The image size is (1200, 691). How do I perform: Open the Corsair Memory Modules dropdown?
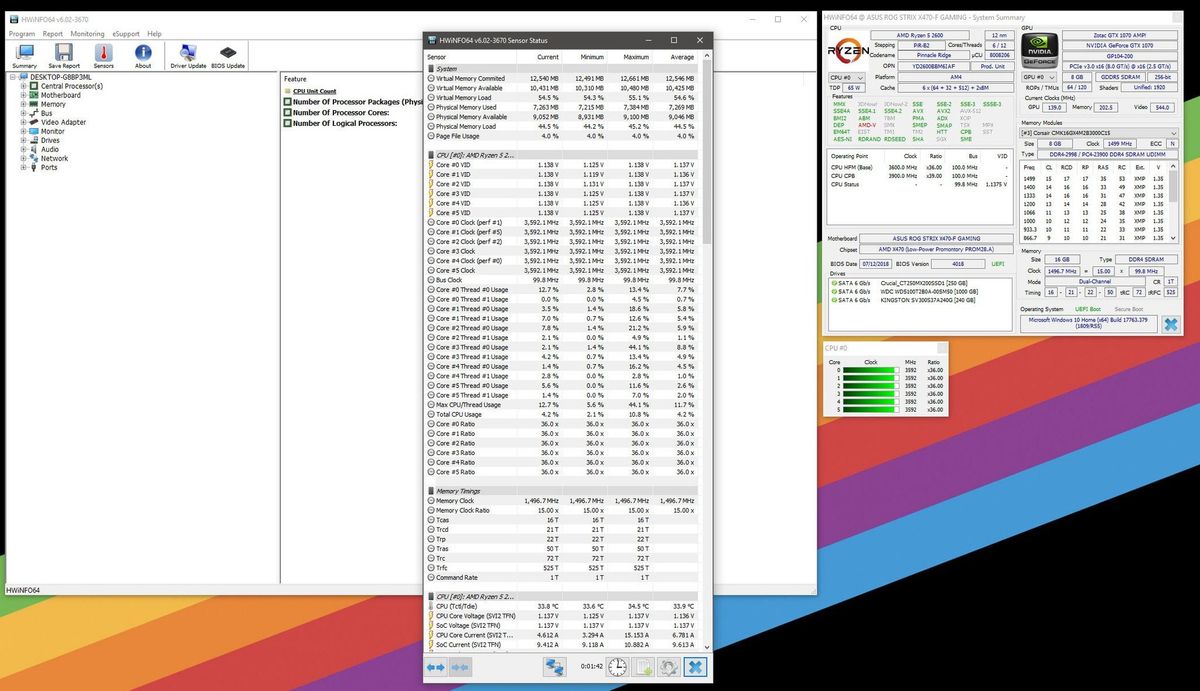pos(1172,132)
